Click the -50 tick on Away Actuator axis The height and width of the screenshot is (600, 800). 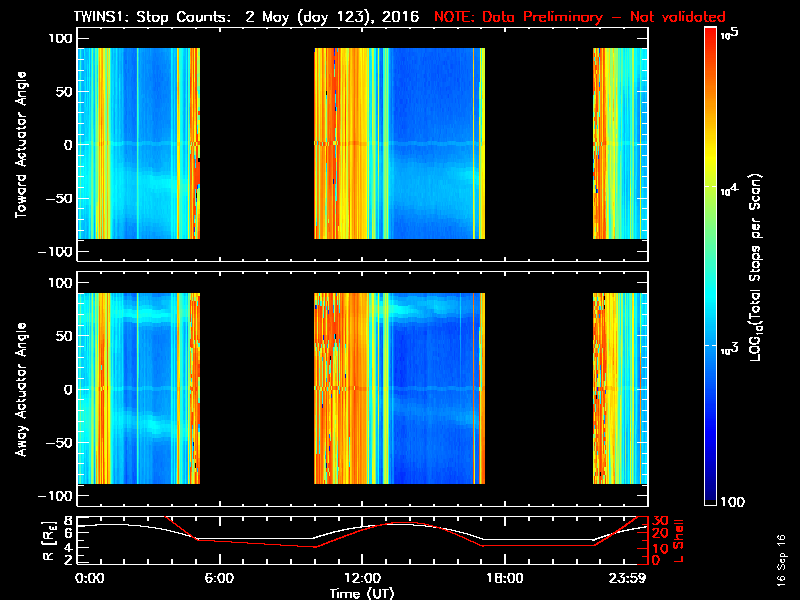[59, 443]
